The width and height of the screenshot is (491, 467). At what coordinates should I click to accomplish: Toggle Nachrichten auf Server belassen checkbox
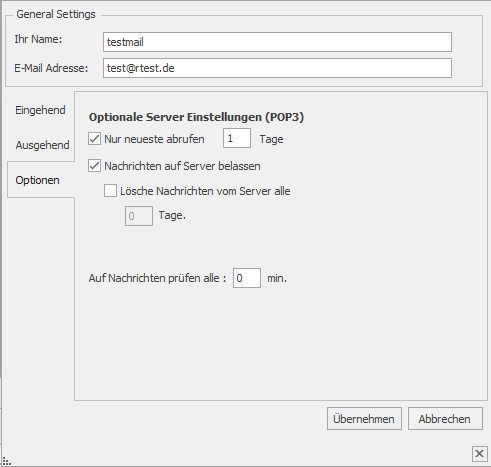pyautogui.click(x=95, y=166)
